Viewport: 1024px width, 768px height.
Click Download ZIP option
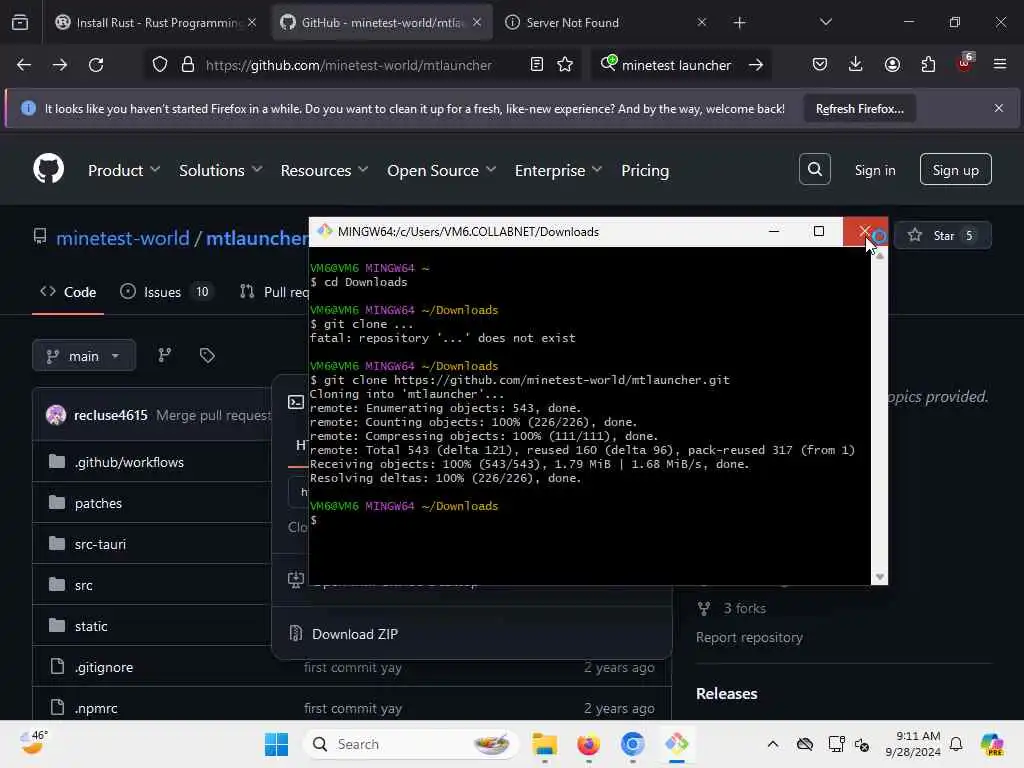click(355, 634)
